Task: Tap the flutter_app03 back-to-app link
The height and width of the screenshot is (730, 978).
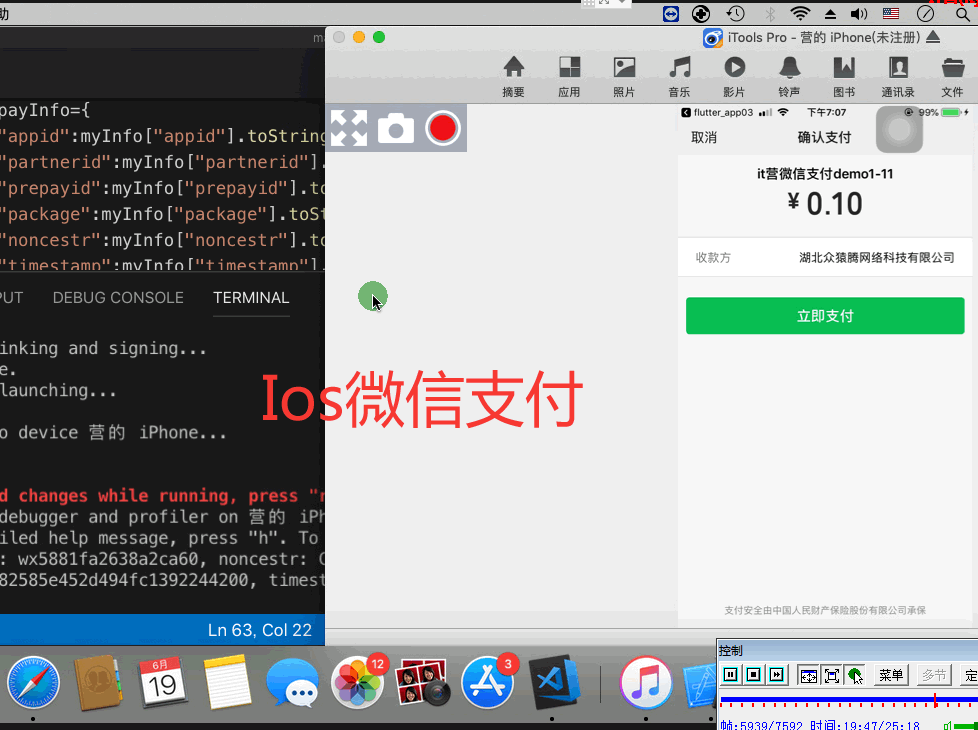Action: click(717, 112)
